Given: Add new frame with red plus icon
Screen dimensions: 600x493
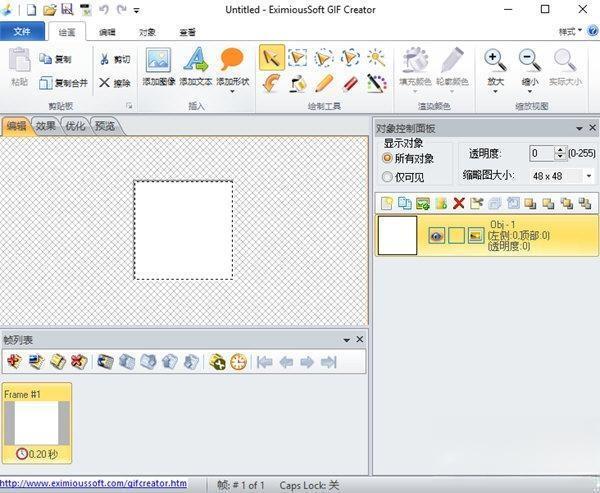Looking at the screenshot, I should (x=14, y=361).
